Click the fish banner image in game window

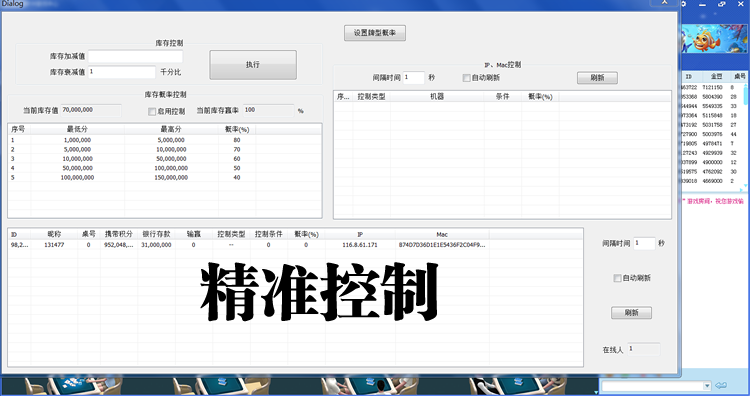coord(714,39)
